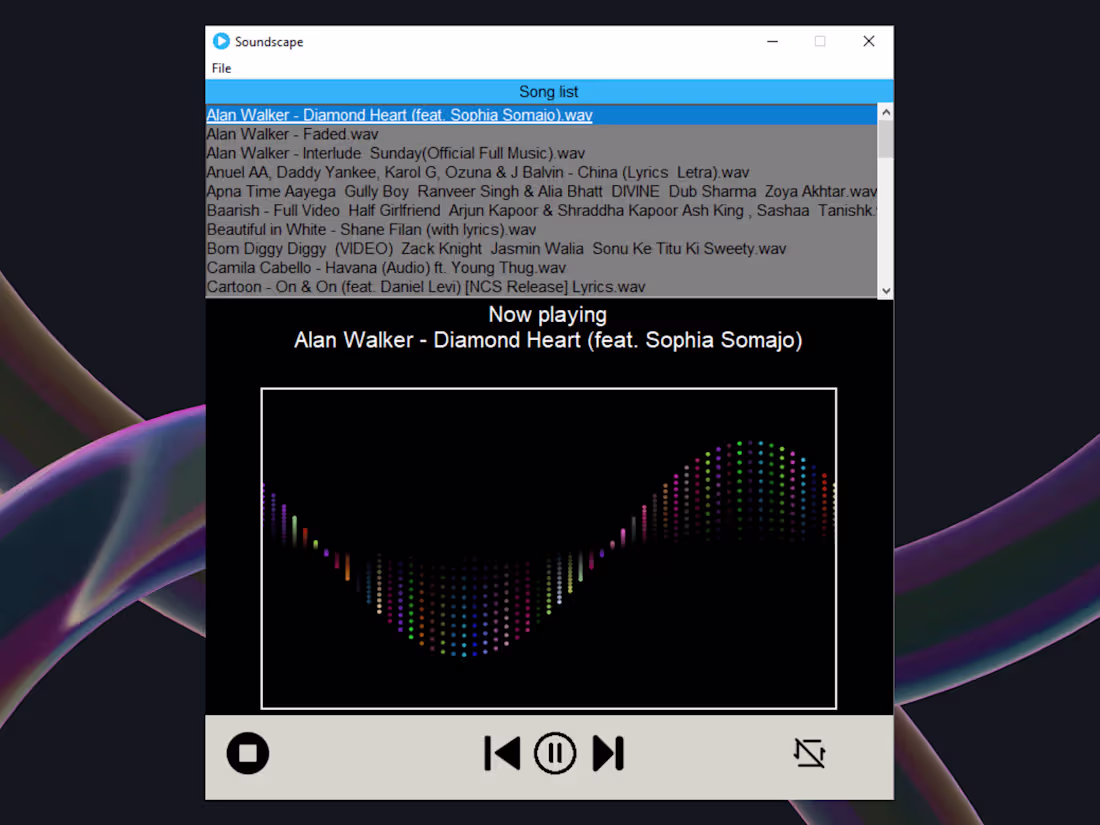The width and height of the screenshot is (1100, 825).
Task: Go back to the previous track icon
Action: (x=503, y=753)
